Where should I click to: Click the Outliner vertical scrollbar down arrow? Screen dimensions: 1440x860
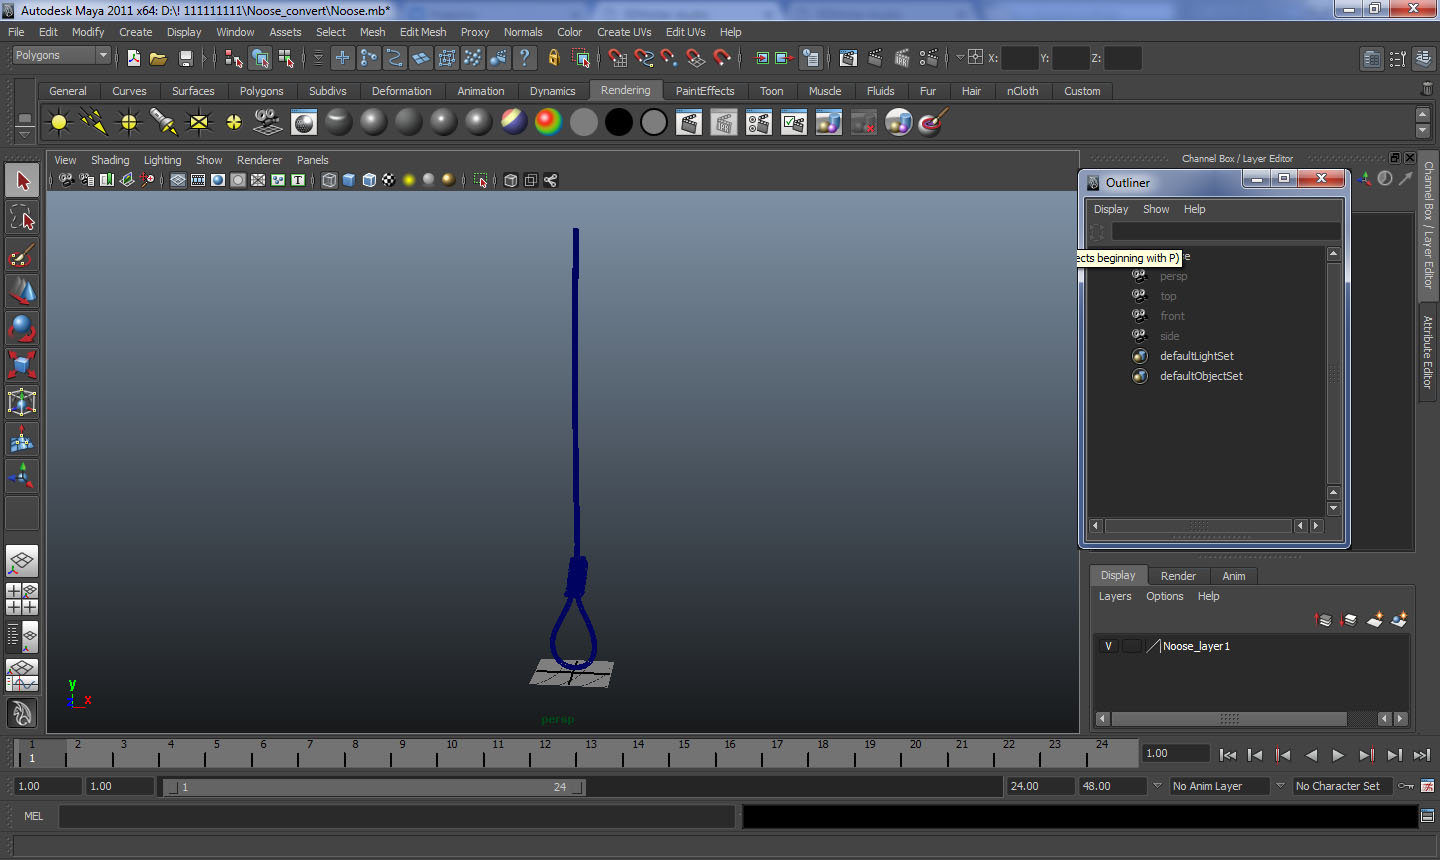tap(1333, 509)
